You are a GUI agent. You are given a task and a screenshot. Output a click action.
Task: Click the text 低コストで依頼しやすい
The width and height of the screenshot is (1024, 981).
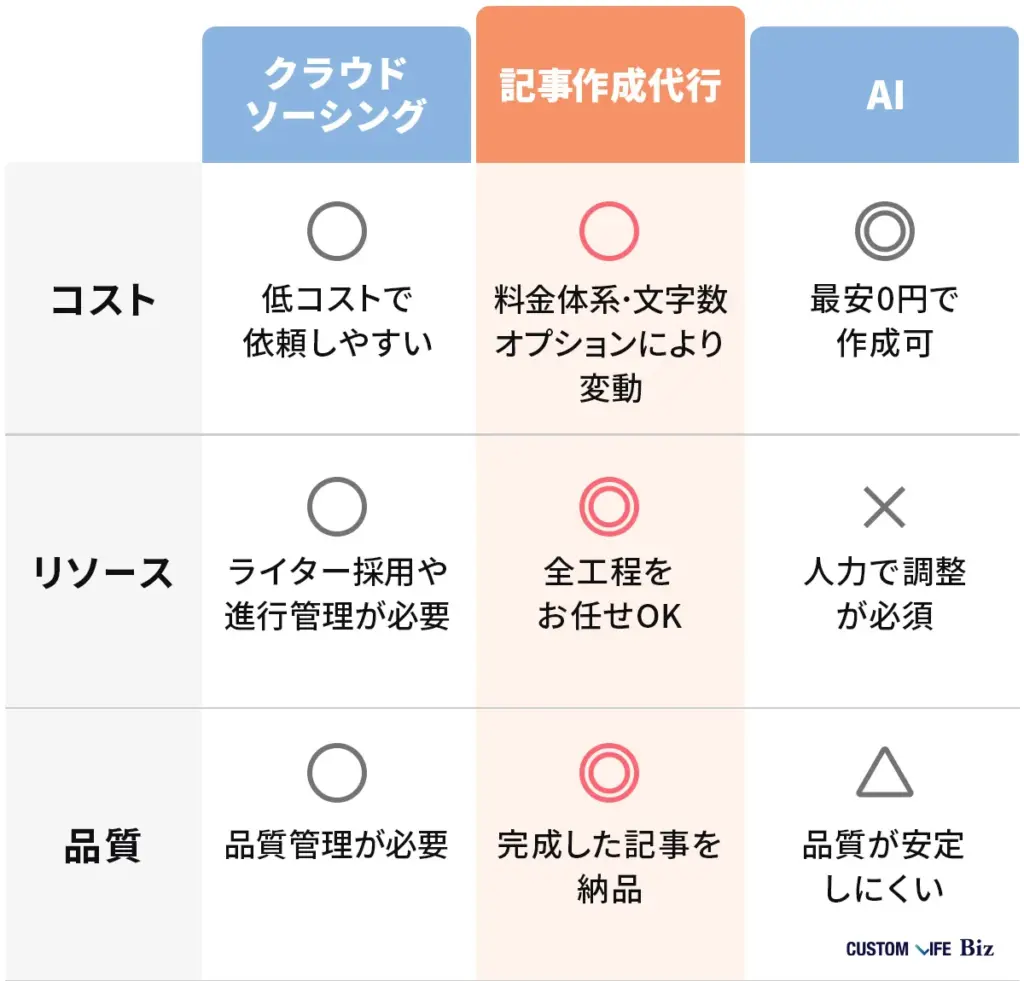(337, 321)
